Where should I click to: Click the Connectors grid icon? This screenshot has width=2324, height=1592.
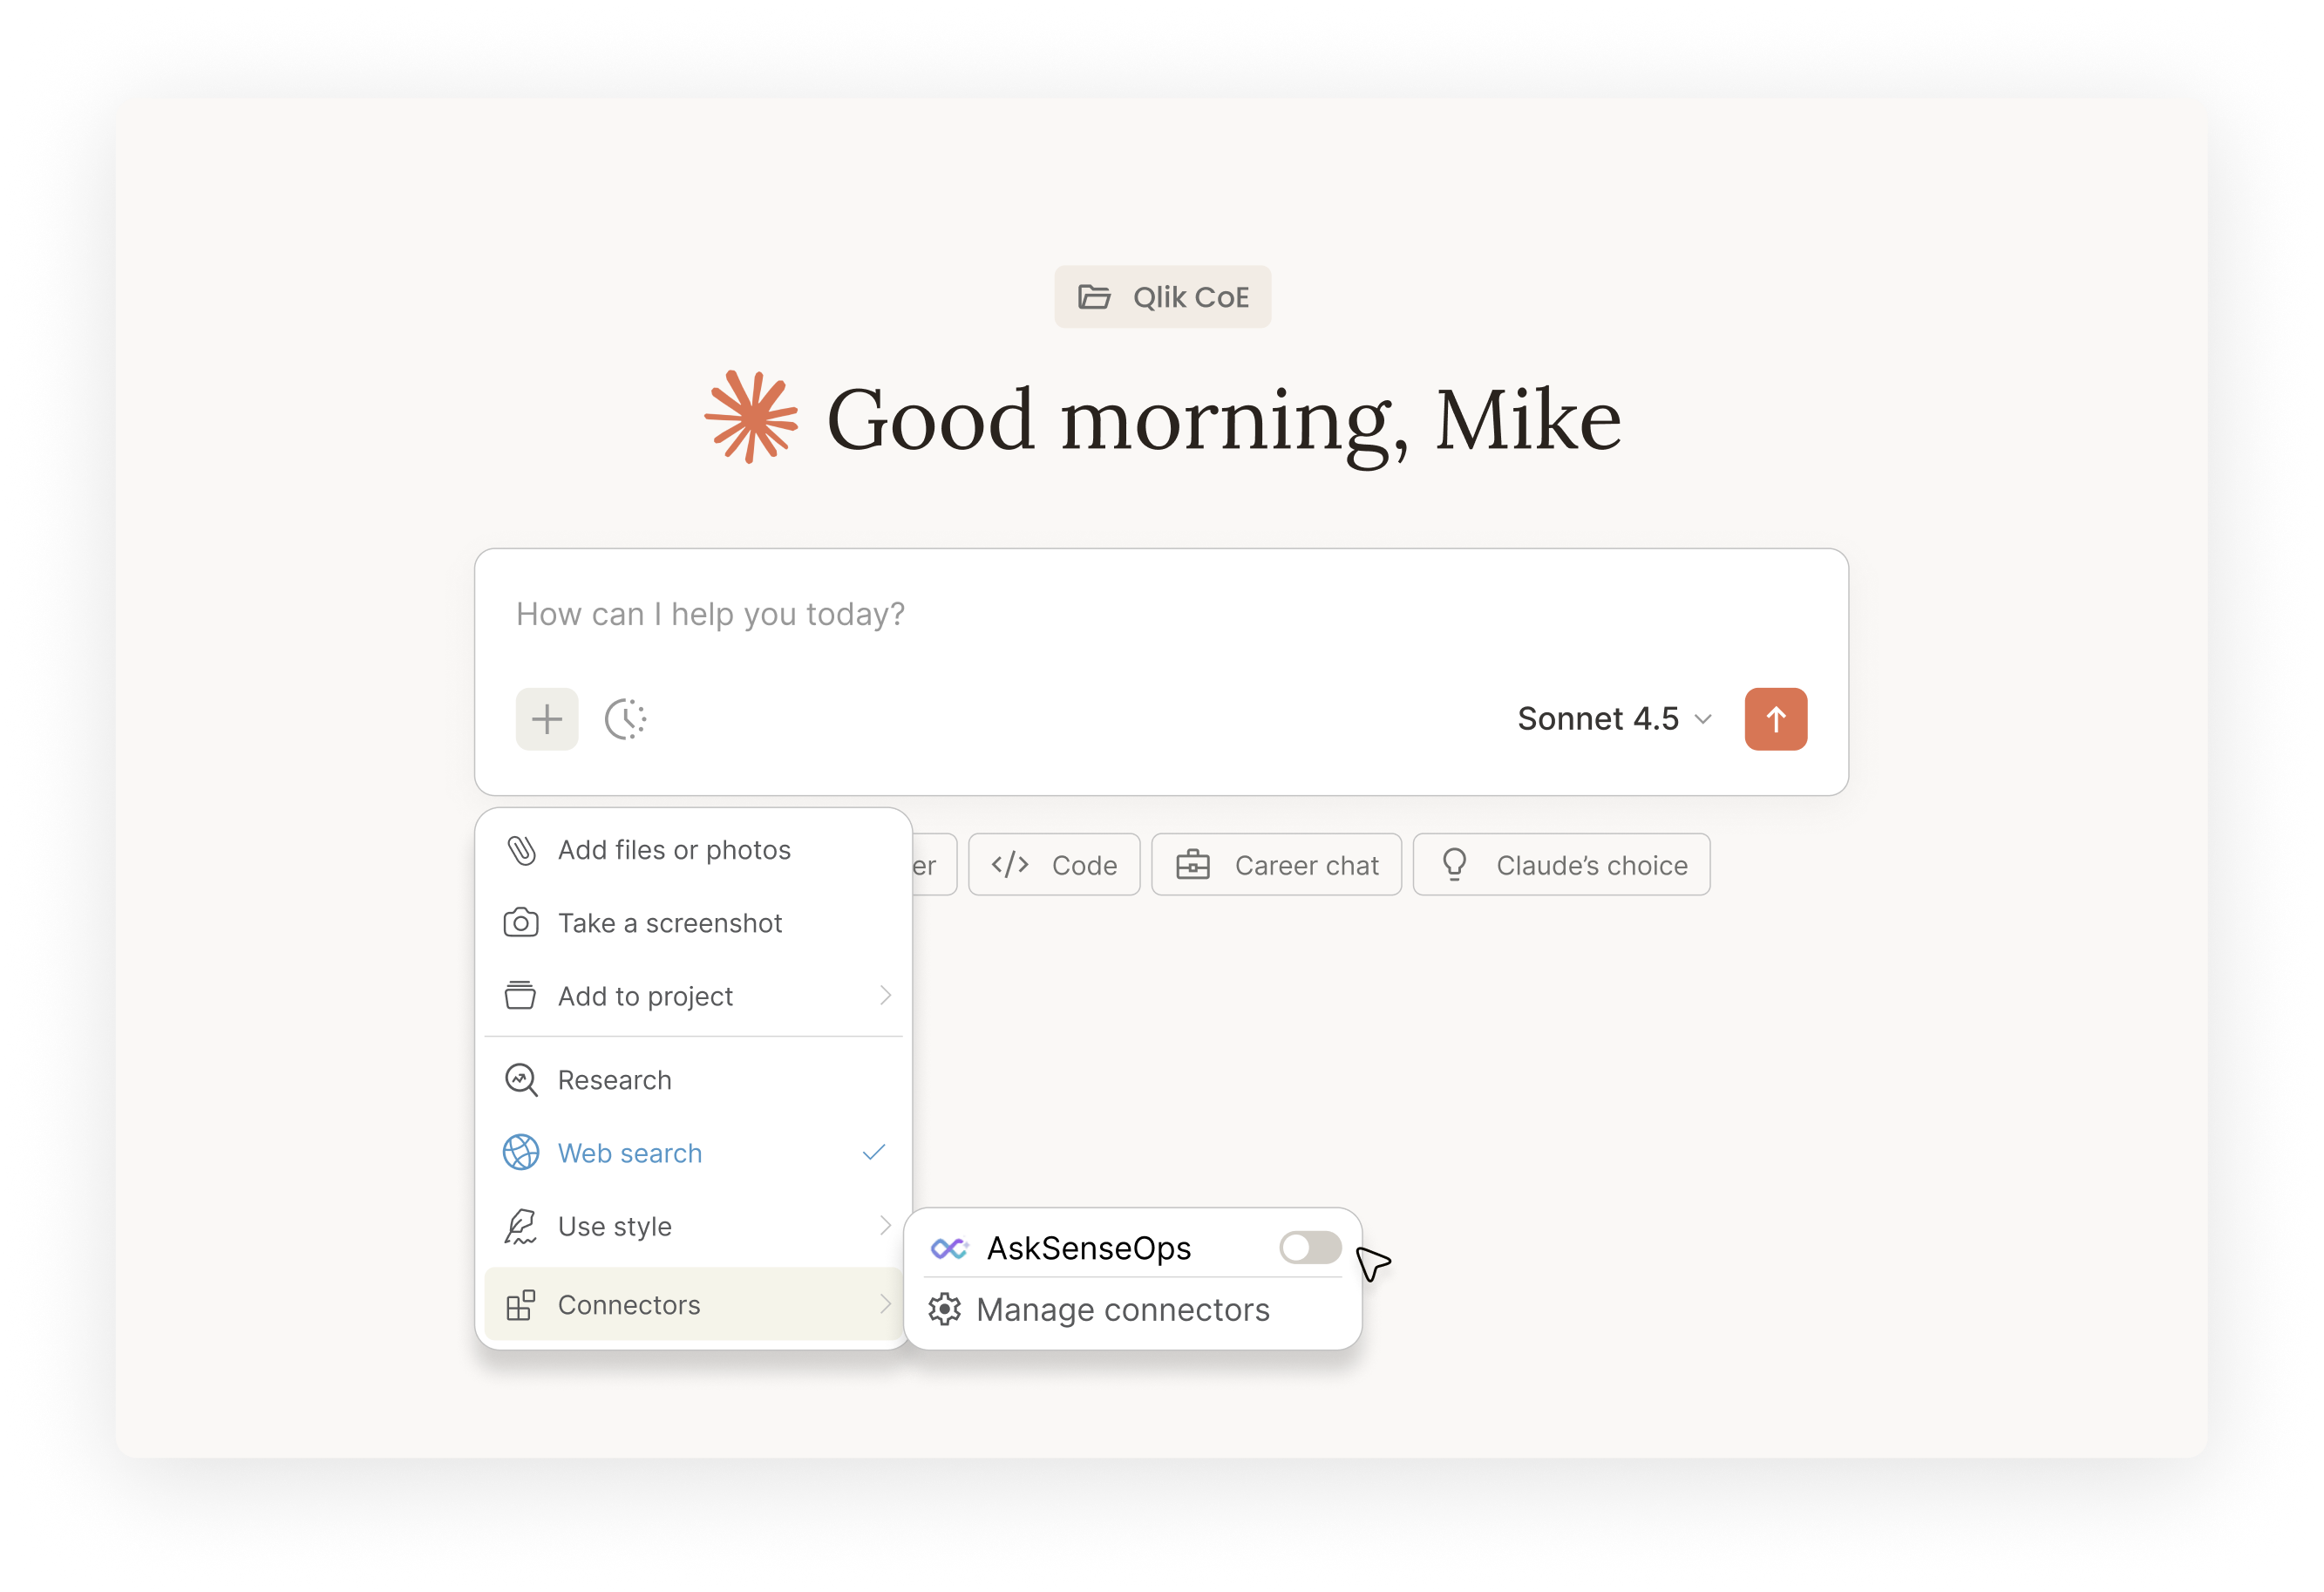coord(521,1305)
